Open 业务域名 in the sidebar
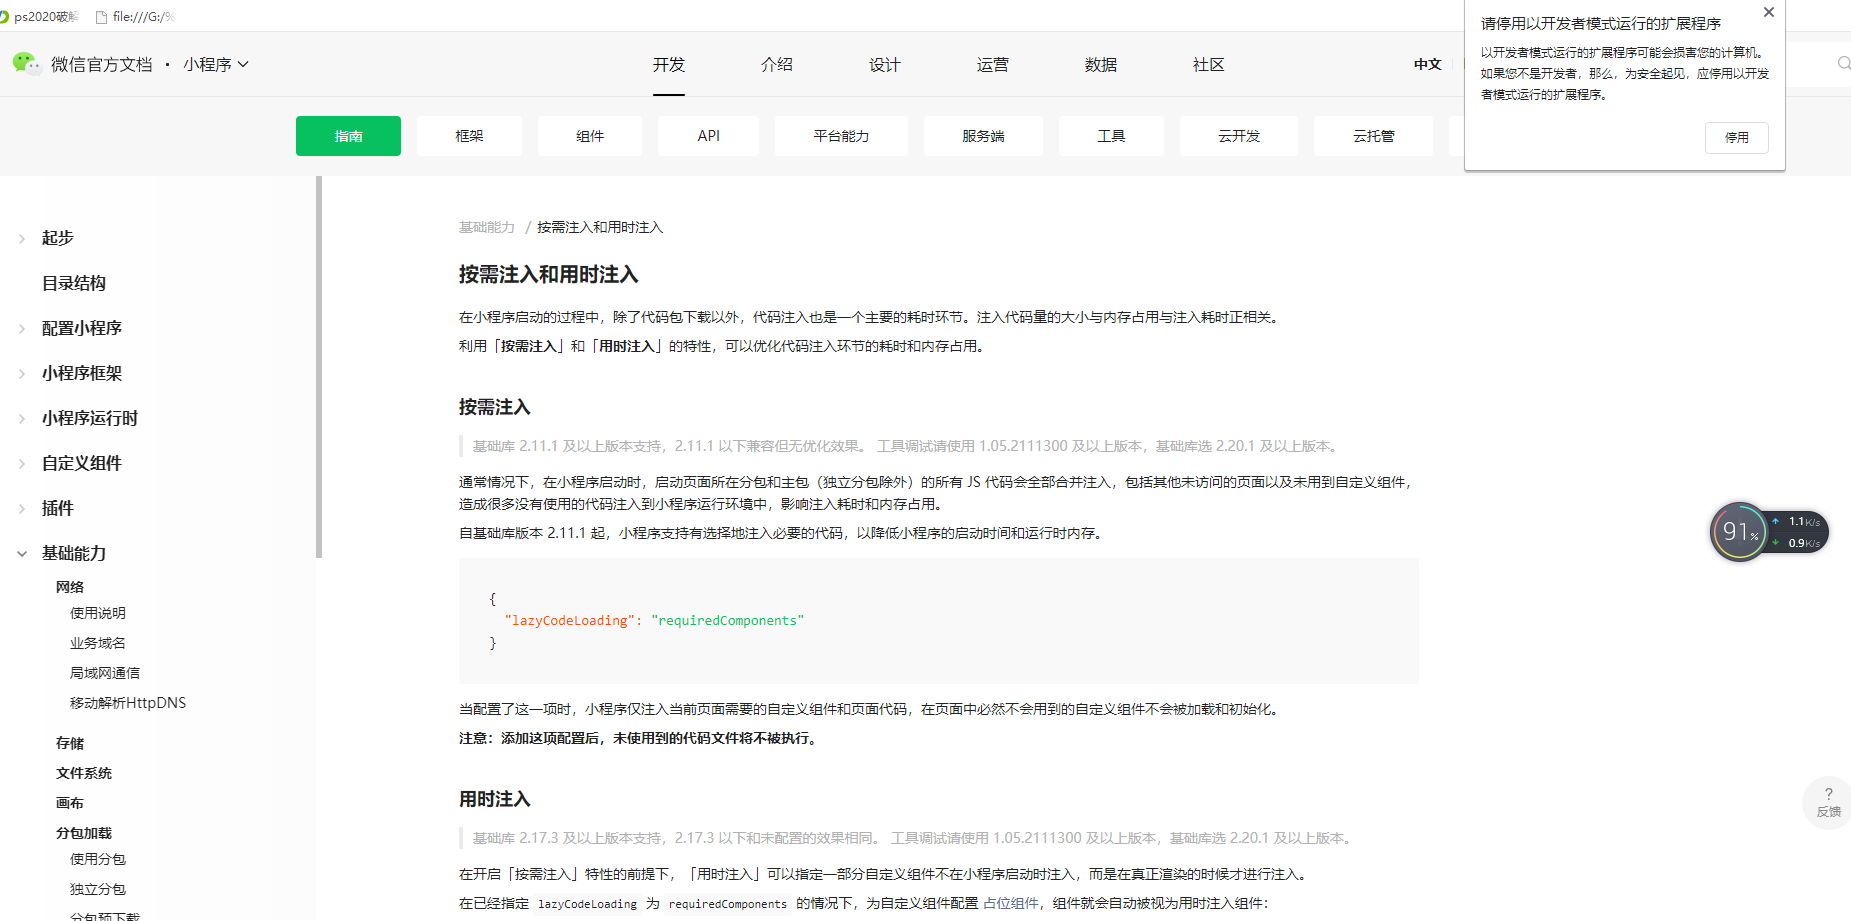The image size is (1851, 921). coord(98,643)
